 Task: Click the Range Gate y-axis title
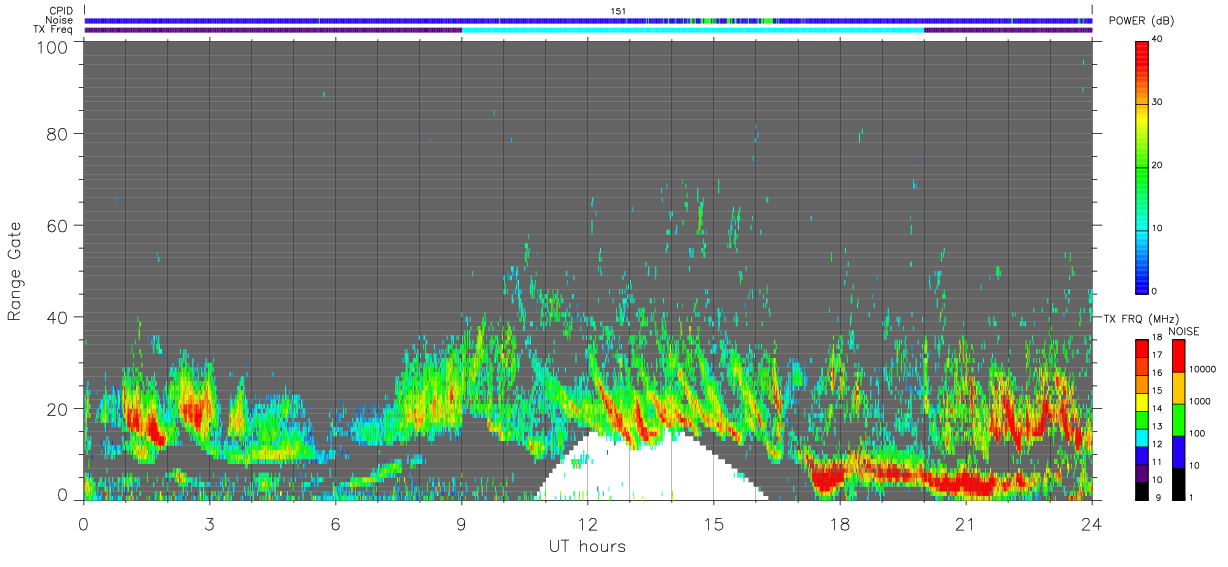[15, 272]
